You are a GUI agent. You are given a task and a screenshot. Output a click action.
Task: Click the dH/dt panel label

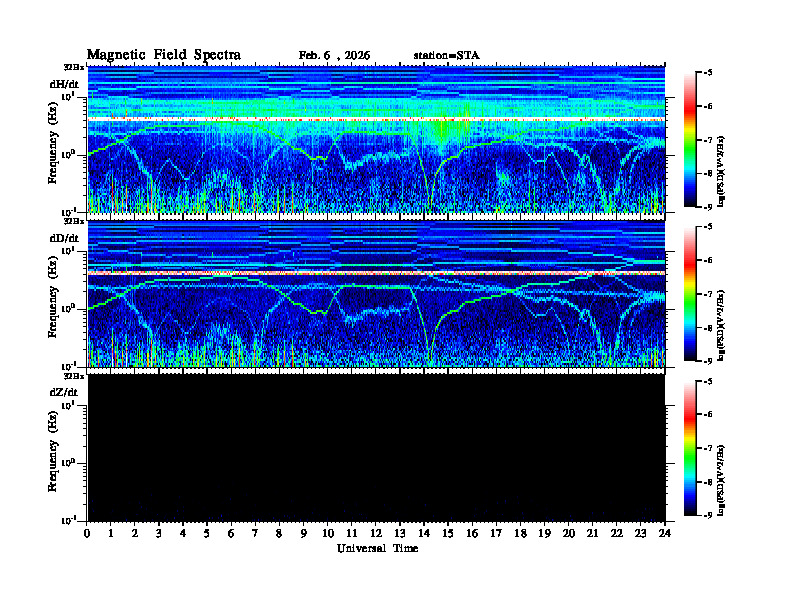coord(64,84)
